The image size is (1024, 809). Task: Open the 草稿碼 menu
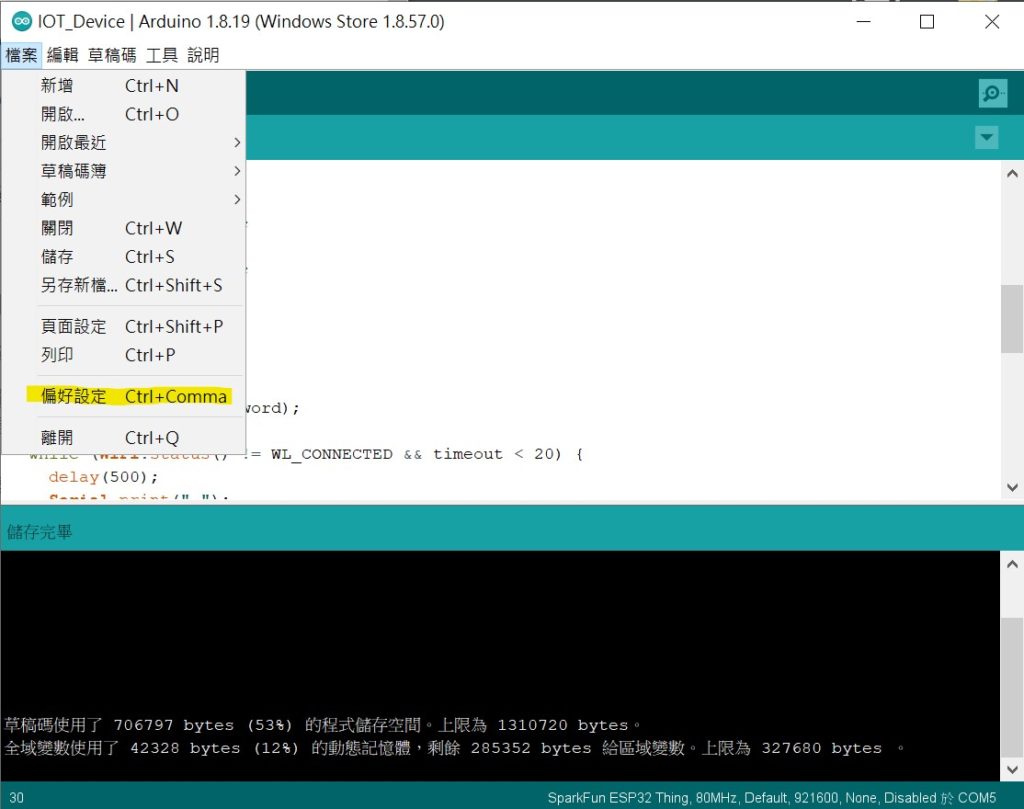coord(112,55)
